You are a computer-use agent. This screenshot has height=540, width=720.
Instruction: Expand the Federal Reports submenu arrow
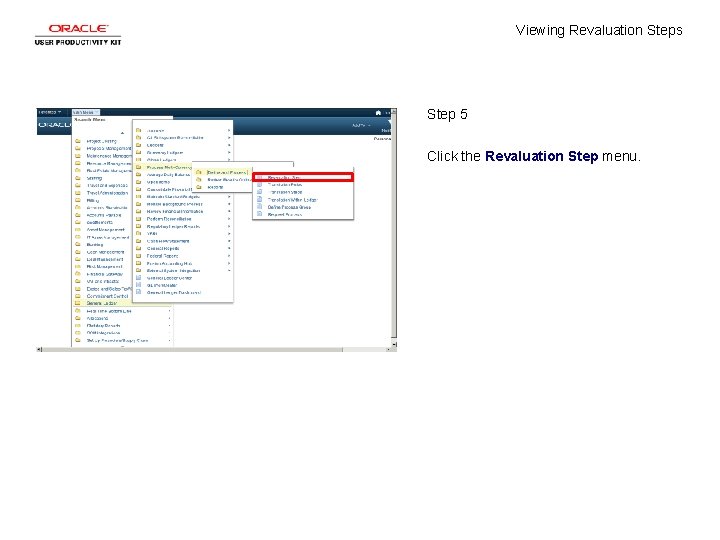click(x=229, y=256)
